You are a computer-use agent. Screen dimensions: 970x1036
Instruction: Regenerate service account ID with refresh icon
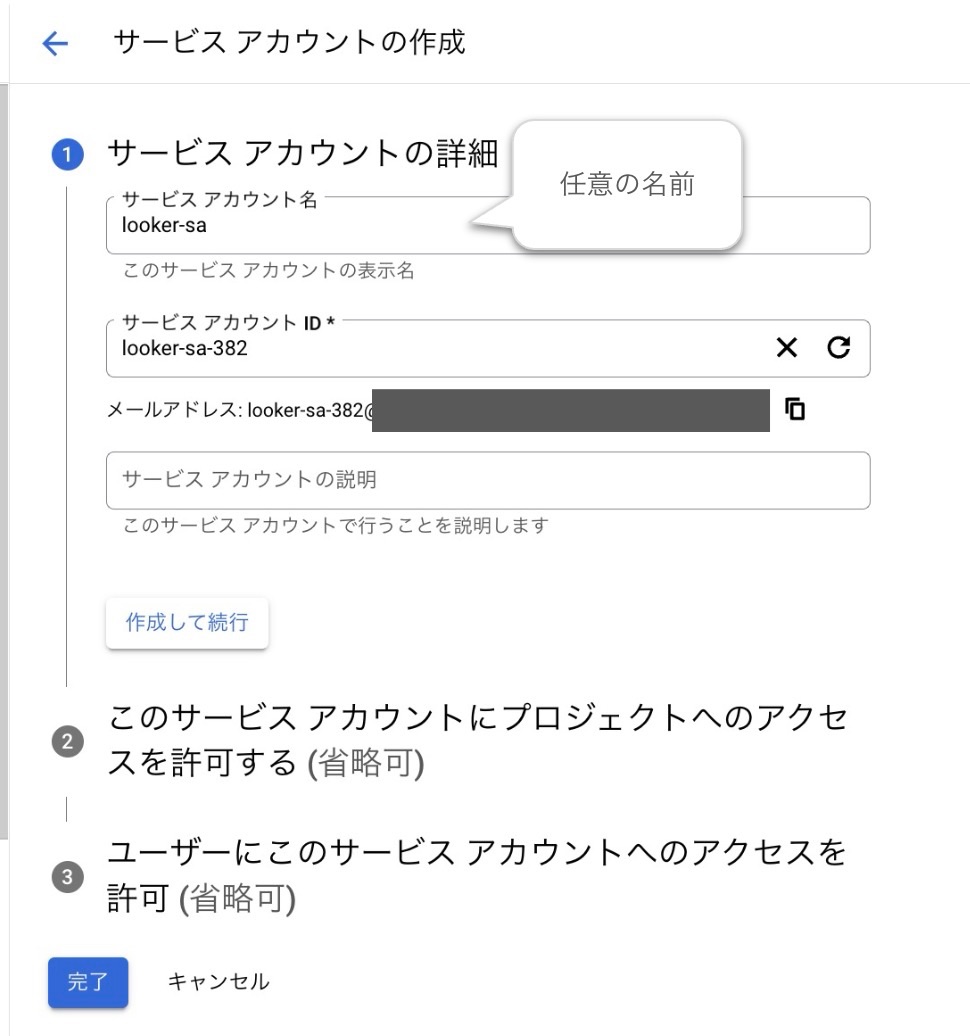click(x=839, y=348)
